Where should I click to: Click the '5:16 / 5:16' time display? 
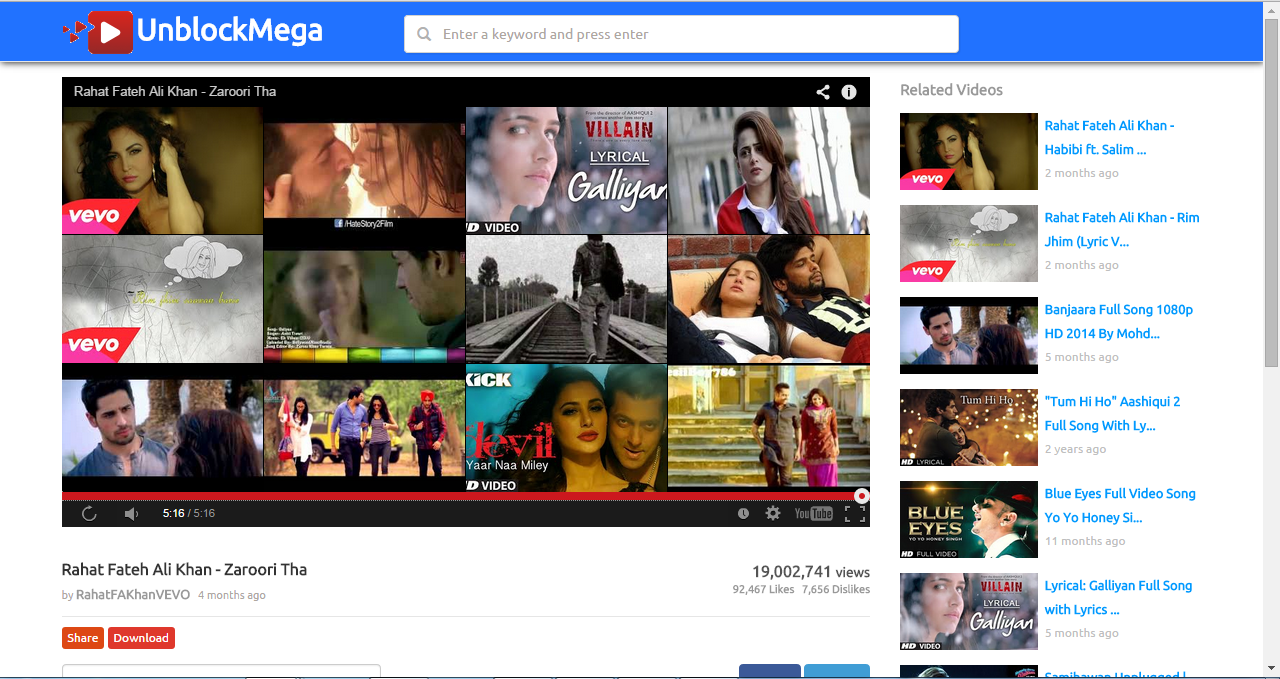pyautogui.click(x=189, y=513)
